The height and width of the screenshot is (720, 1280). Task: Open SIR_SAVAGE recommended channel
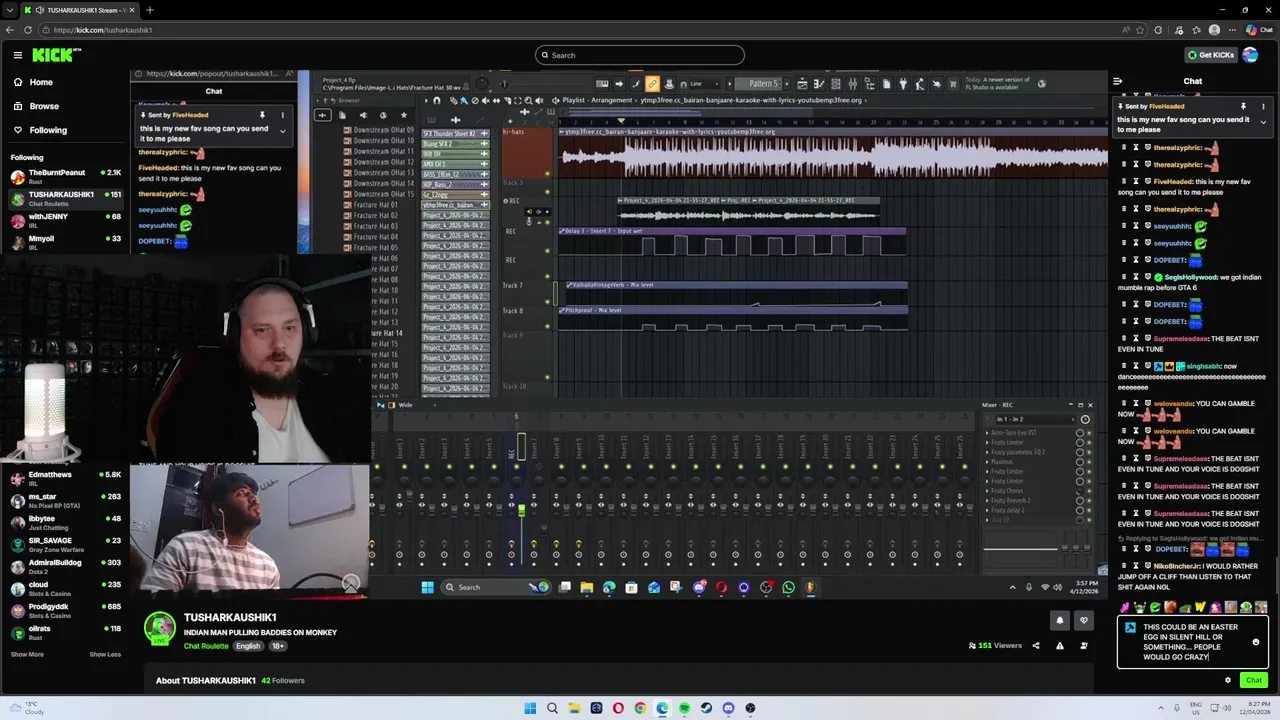[65, 544]
